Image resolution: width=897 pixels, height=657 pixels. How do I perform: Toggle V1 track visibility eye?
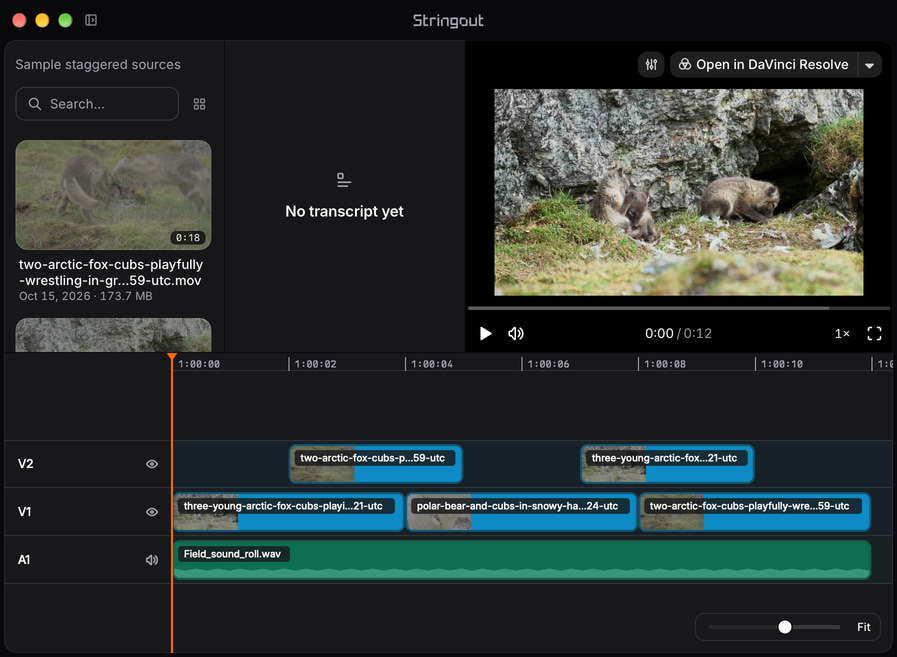click(x=152, y=512)
